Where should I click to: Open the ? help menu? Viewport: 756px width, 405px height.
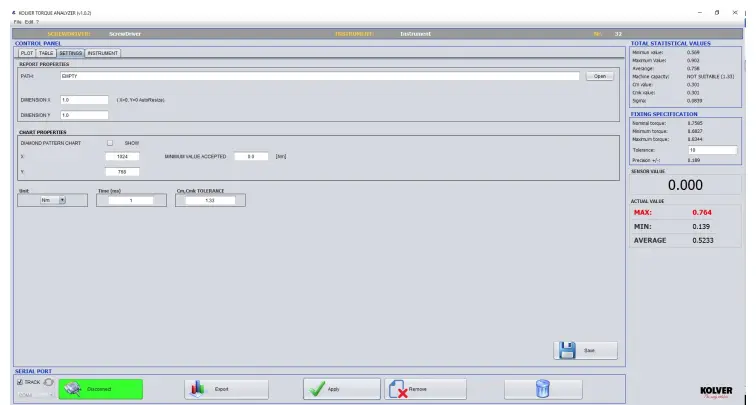[37, 22]
